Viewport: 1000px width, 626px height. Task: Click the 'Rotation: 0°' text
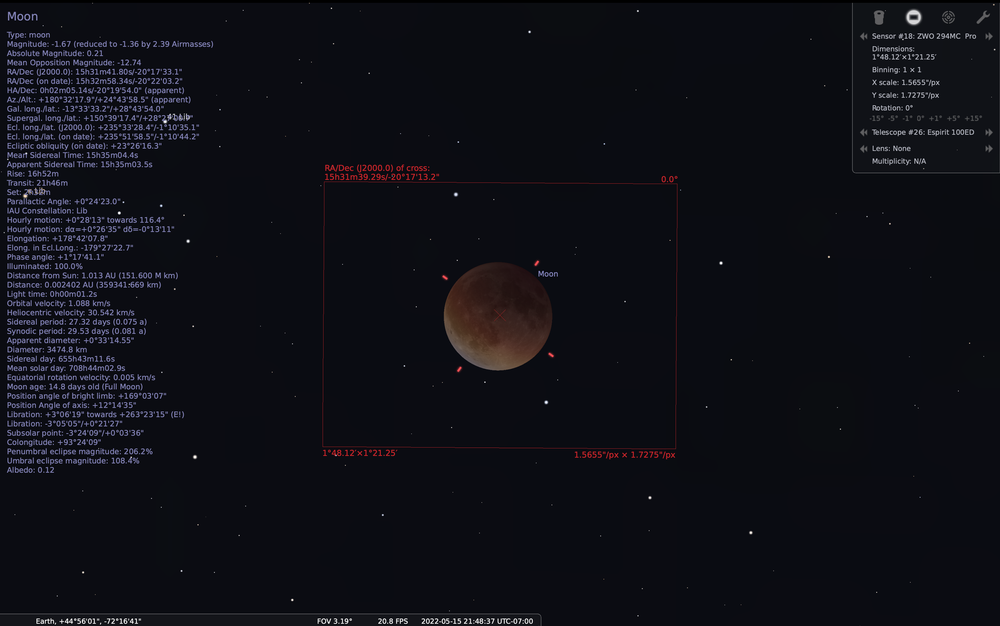click(x=892, y=108)
